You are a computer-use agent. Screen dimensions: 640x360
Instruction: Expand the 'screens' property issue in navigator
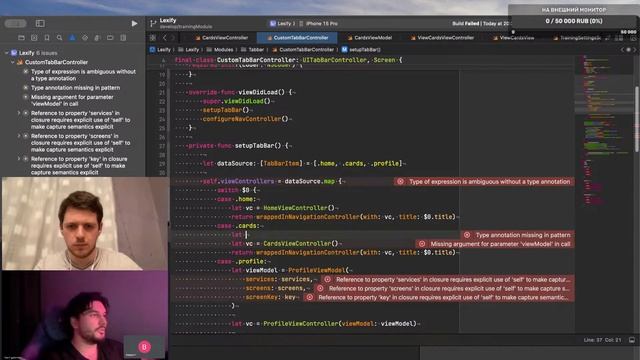click(19, 136)
